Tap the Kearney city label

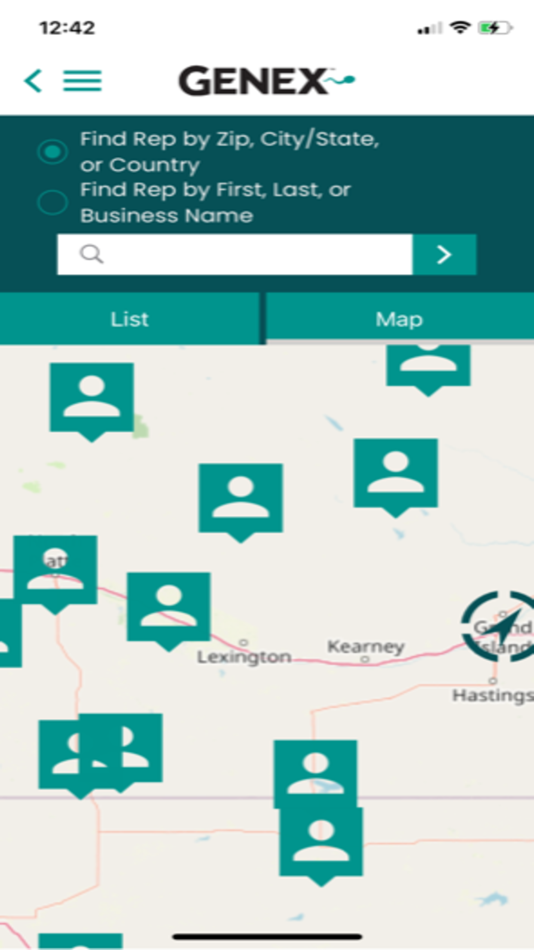pos(365,646)
